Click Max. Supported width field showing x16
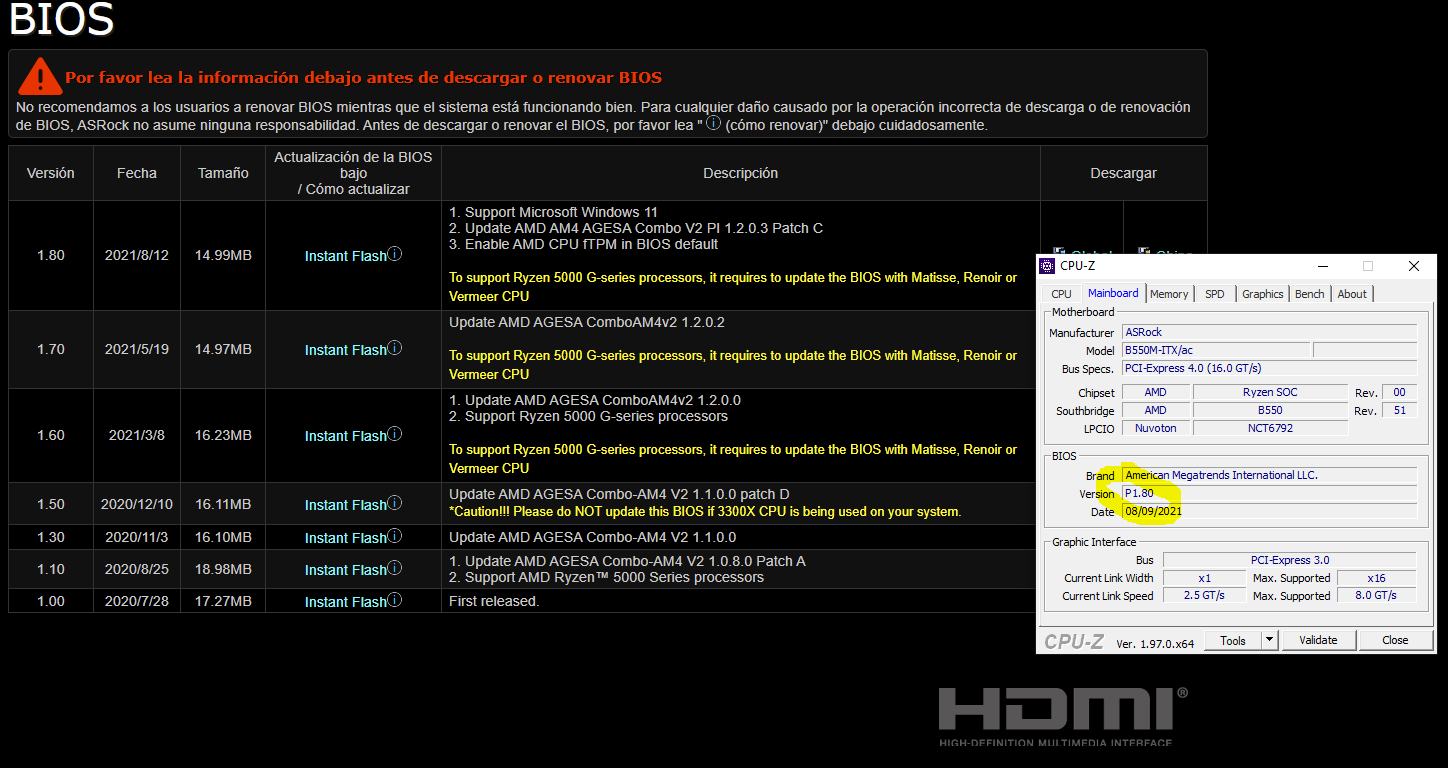 point(1375,578)
